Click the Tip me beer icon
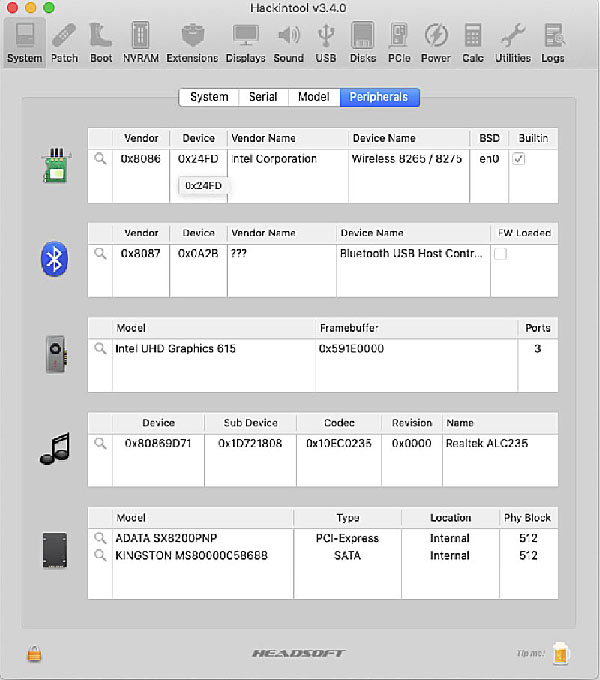The width and height of the screenshot is (600, 680). [561, 653]
